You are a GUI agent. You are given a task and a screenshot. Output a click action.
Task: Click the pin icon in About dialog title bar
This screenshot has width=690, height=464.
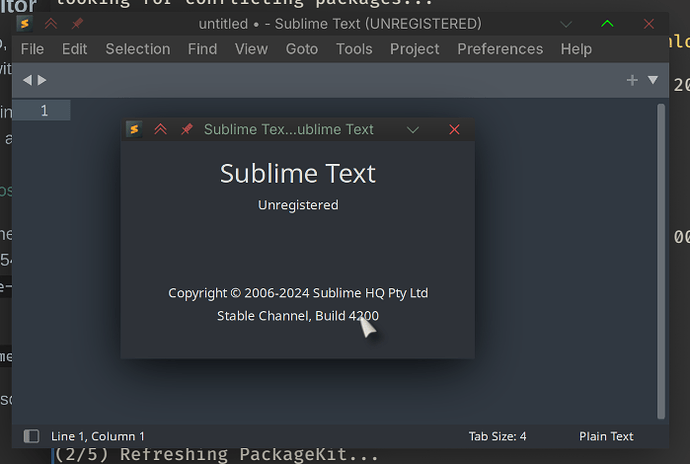(x=186, y=129)
